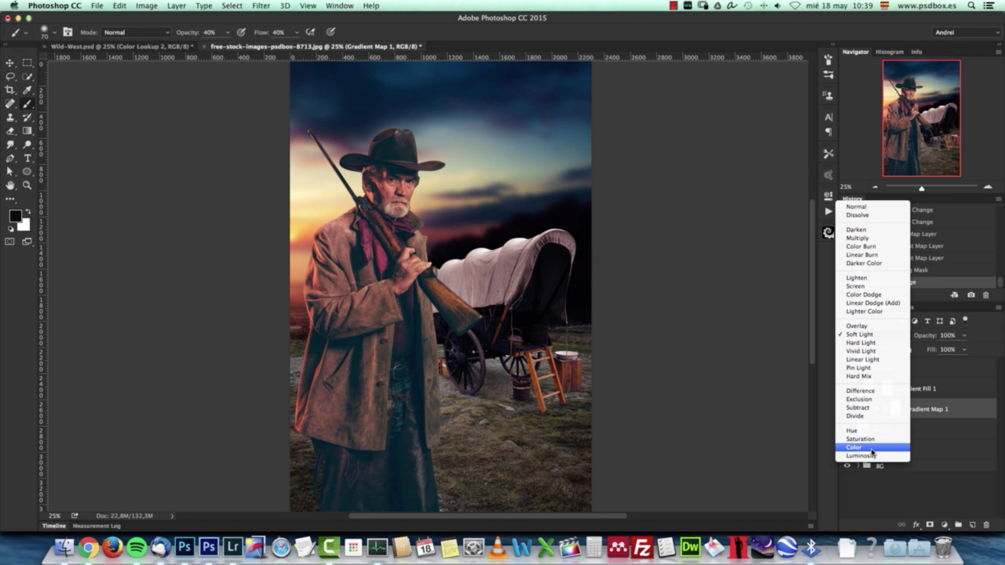Choose Multiply blend mode
Image resolution: width=1005 pixels, height=565 pixels.
click(872, 238)
